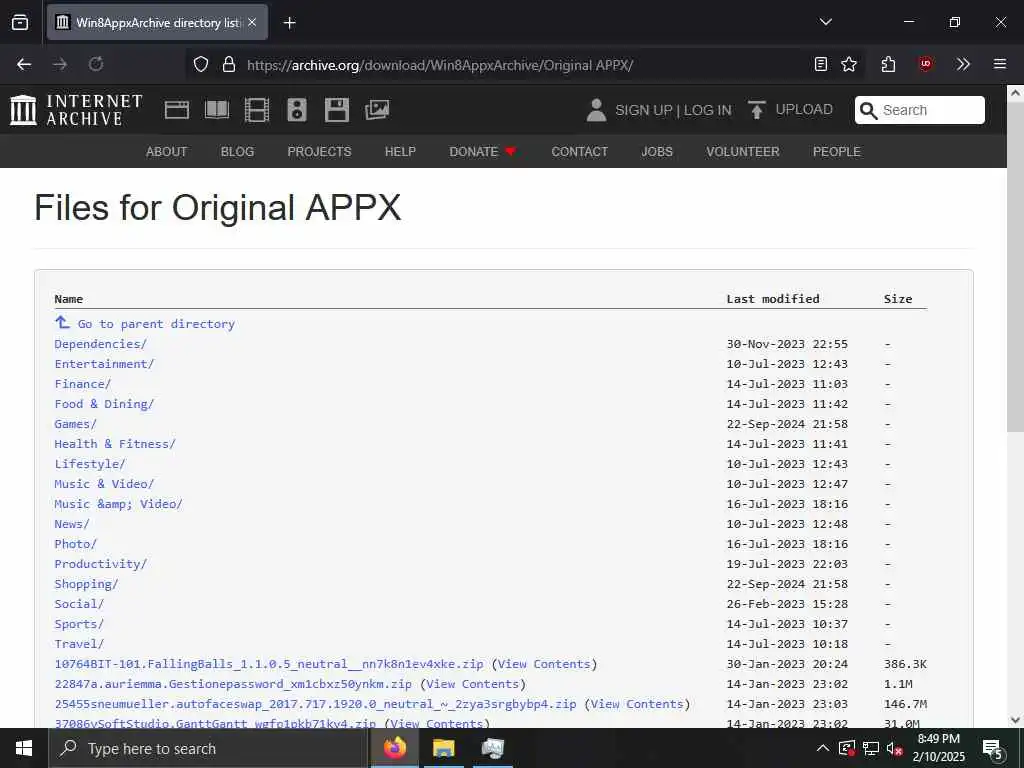Open the Music &amp; Video/ folder

point(119,504)
